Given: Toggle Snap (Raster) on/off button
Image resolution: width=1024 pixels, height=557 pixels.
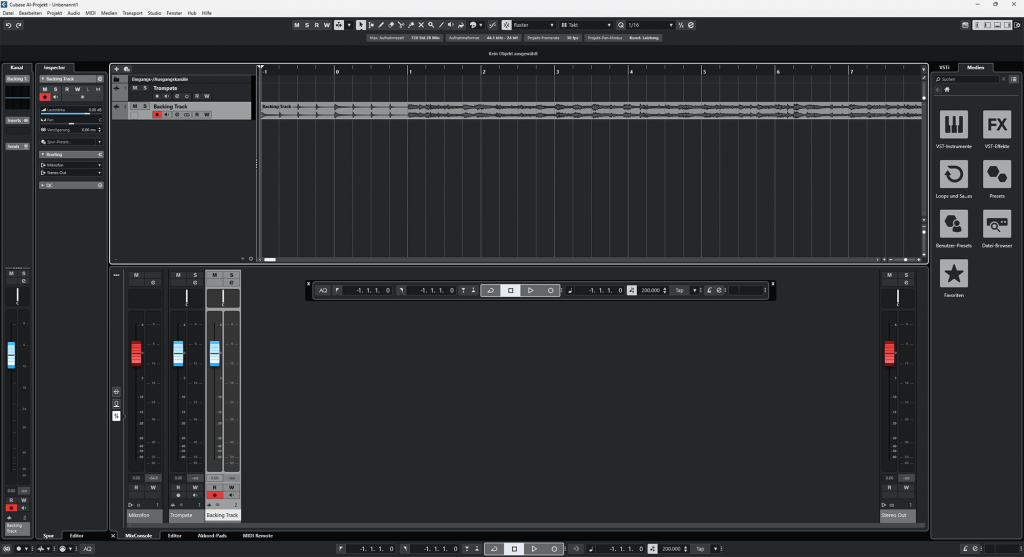Looking at the screenshot, I should [x=506, y=25].
